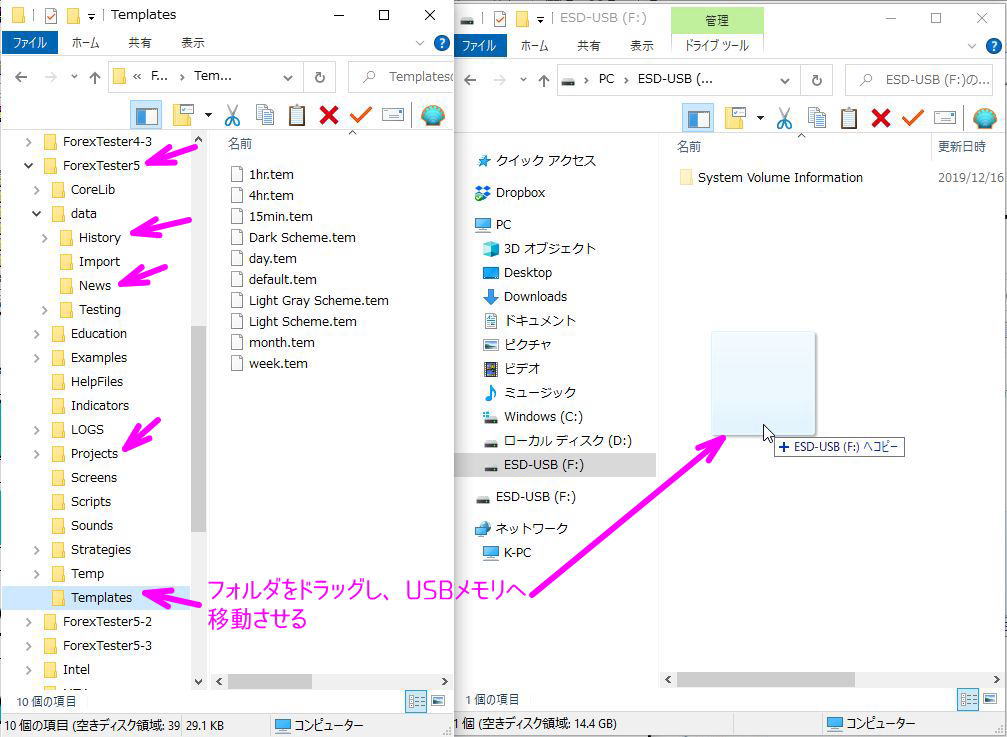Switch to the 共有 tab in left window
This screenshot has height=737, width=1007.
[140, 42]
